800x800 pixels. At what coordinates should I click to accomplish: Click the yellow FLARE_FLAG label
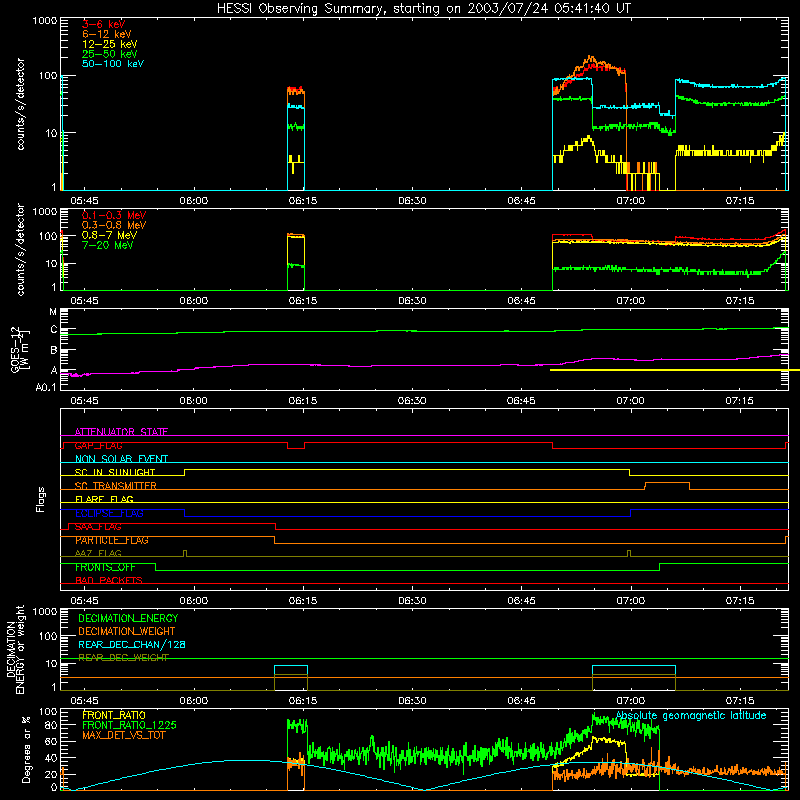(x=104, y=499)
